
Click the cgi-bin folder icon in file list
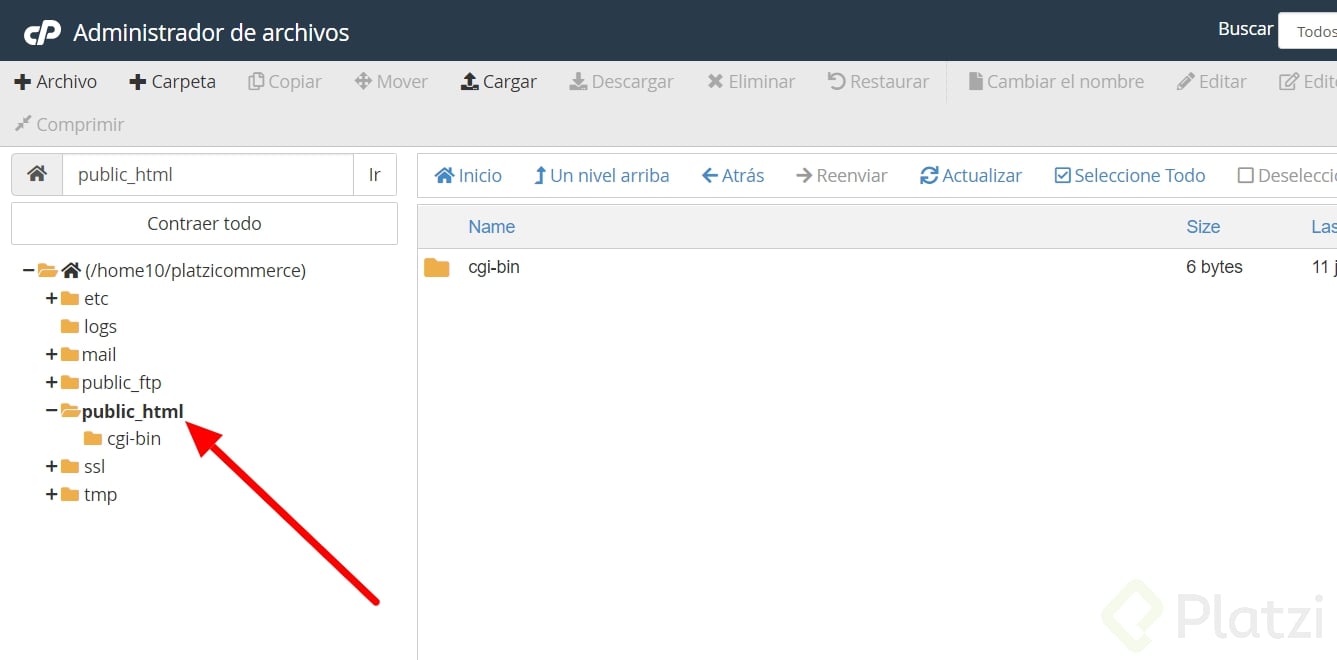coord(437,268)
